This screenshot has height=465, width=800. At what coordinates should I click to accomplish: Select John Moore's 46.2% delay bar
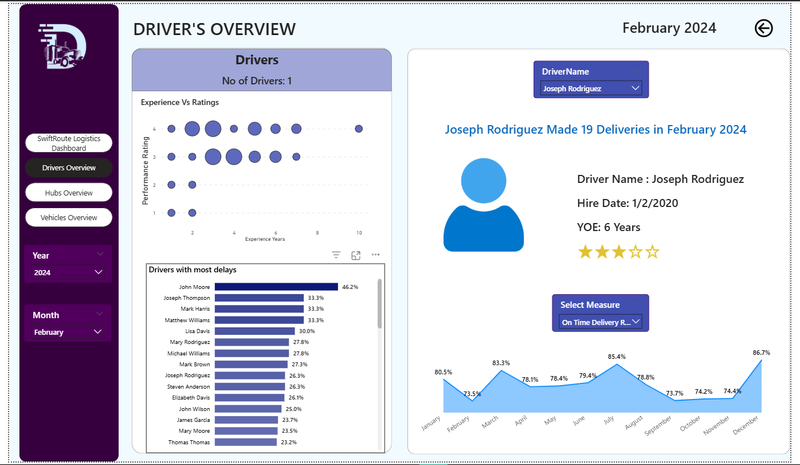click(x=276, y=287)
